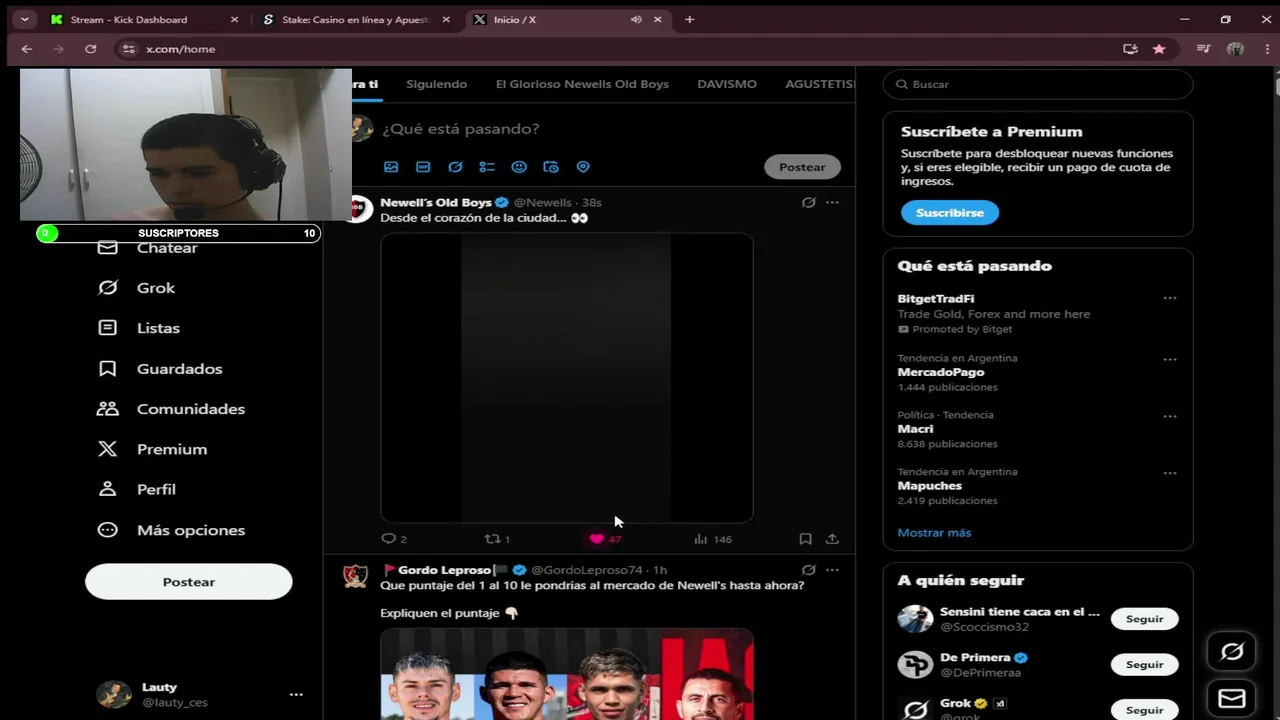Open the Grok sidebar item
This screenshot has width=1280, height=720.
(x=136, y=288)
